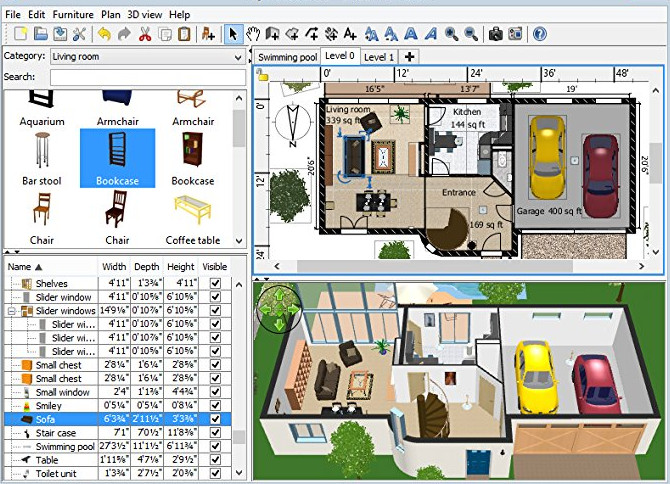Paste from clipboard icon

pyautogui.click(x=184, y=34)
